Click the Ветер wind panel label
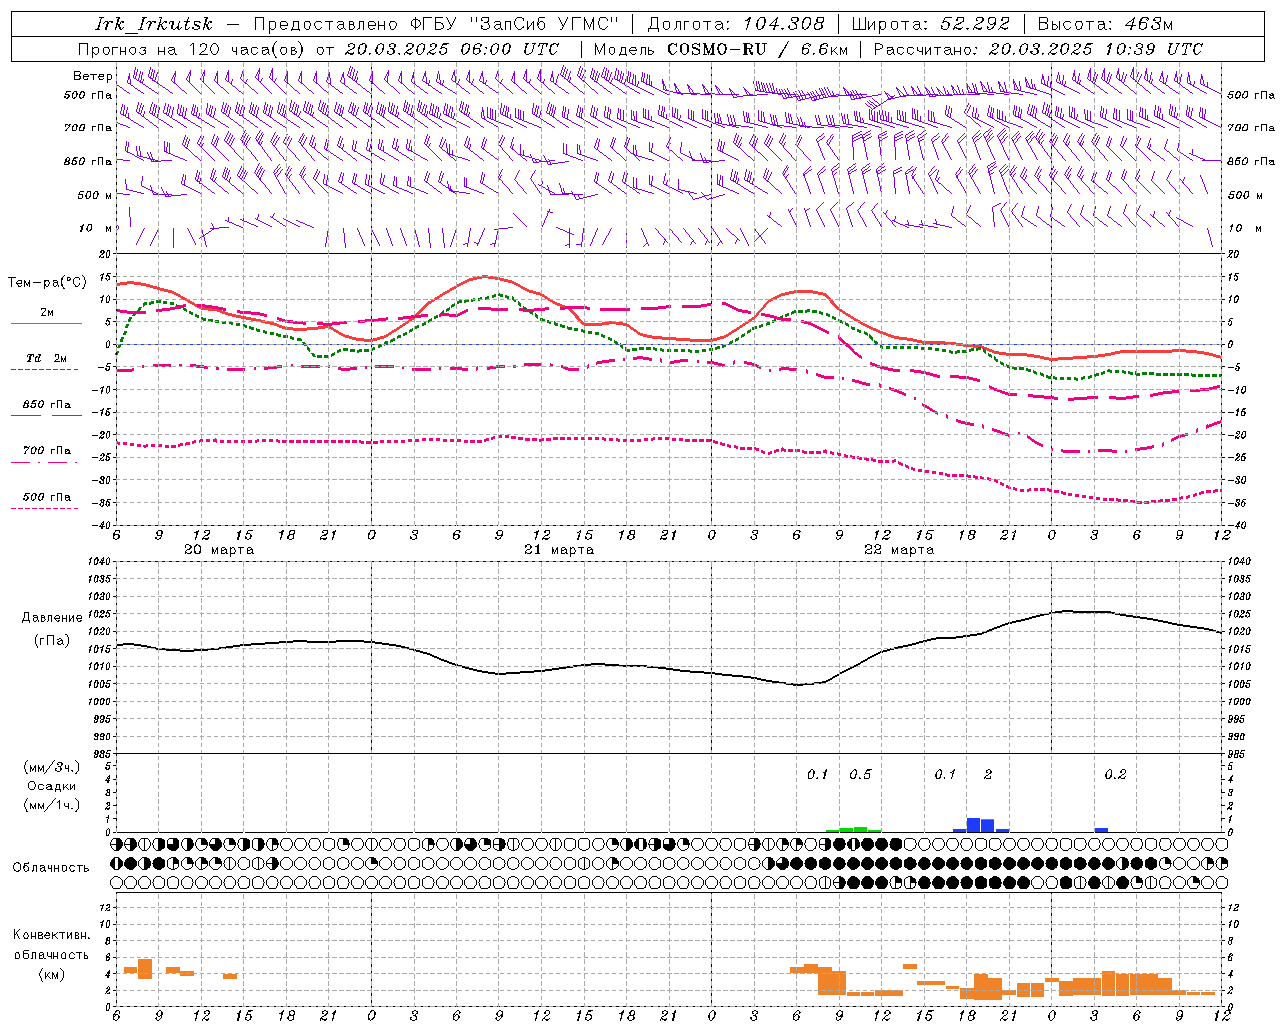The width and height of the screenshot is (1280, 1024). click(91, 76)
